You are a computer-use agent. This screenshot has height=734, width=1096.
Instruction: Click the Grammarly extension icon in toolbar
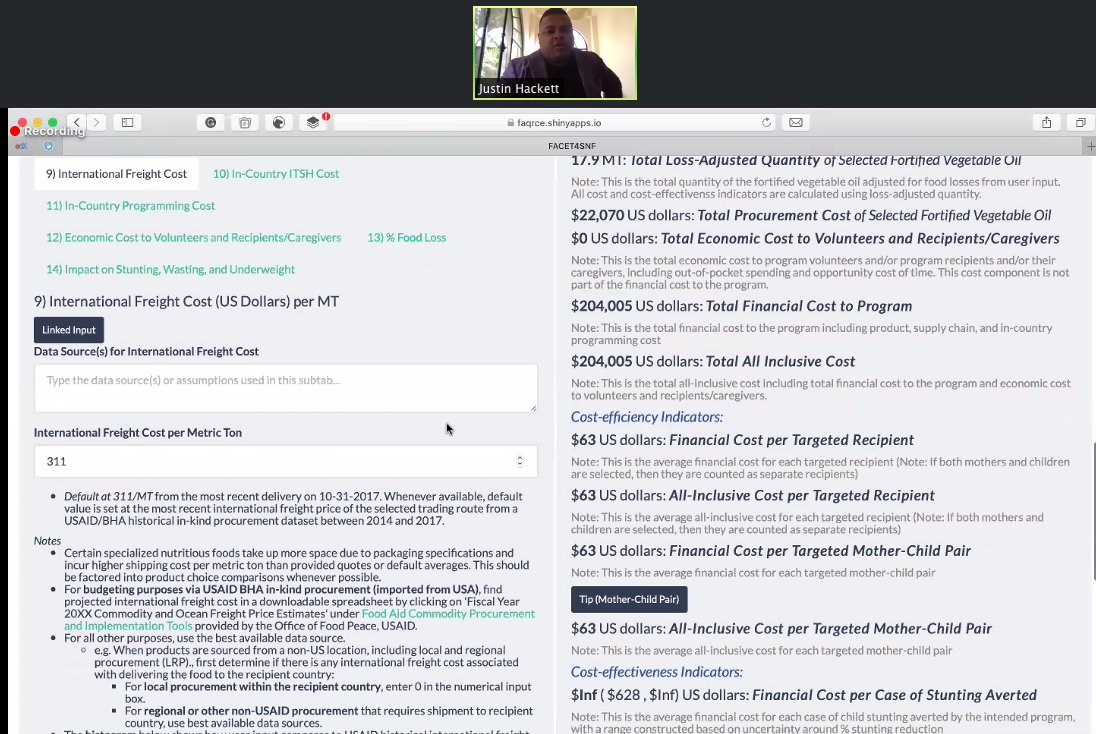[210, 122]
